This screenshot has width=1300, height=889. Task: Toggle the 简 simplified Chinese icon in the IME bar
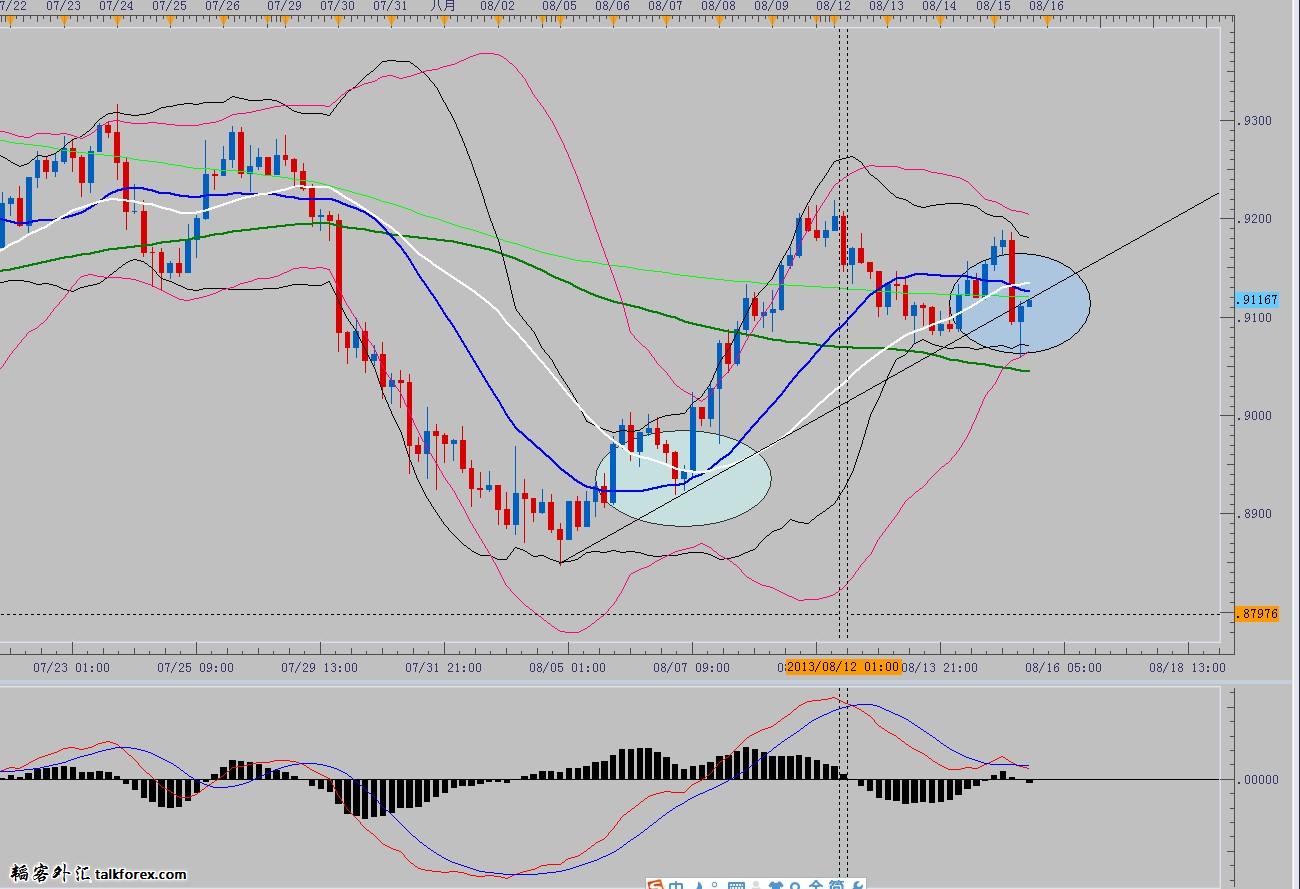[837, 884]
